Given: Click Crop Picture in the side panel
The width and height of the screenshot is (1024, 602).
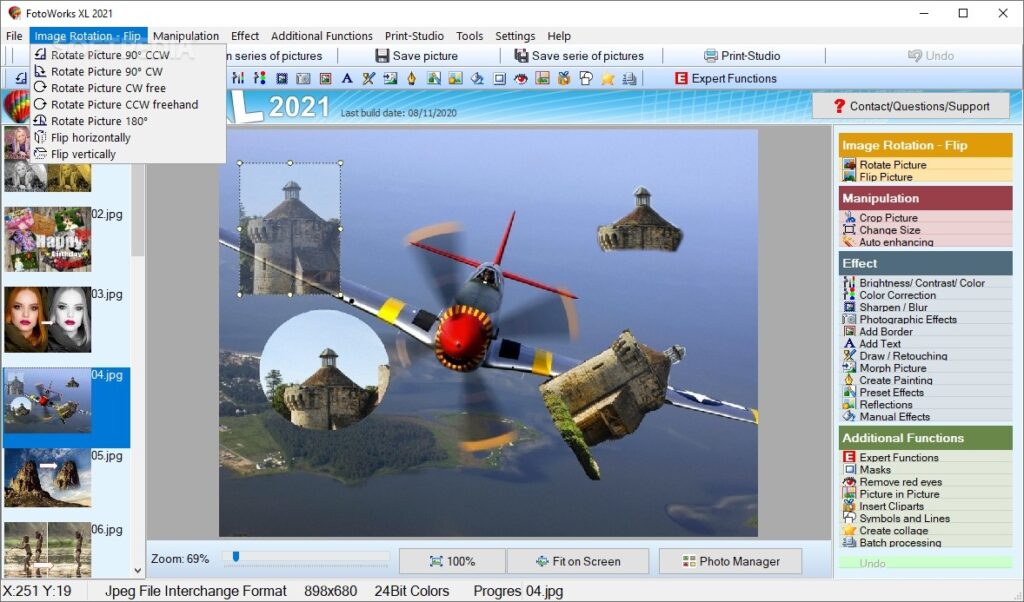Looking at the screenshot, I should (888, 217).
